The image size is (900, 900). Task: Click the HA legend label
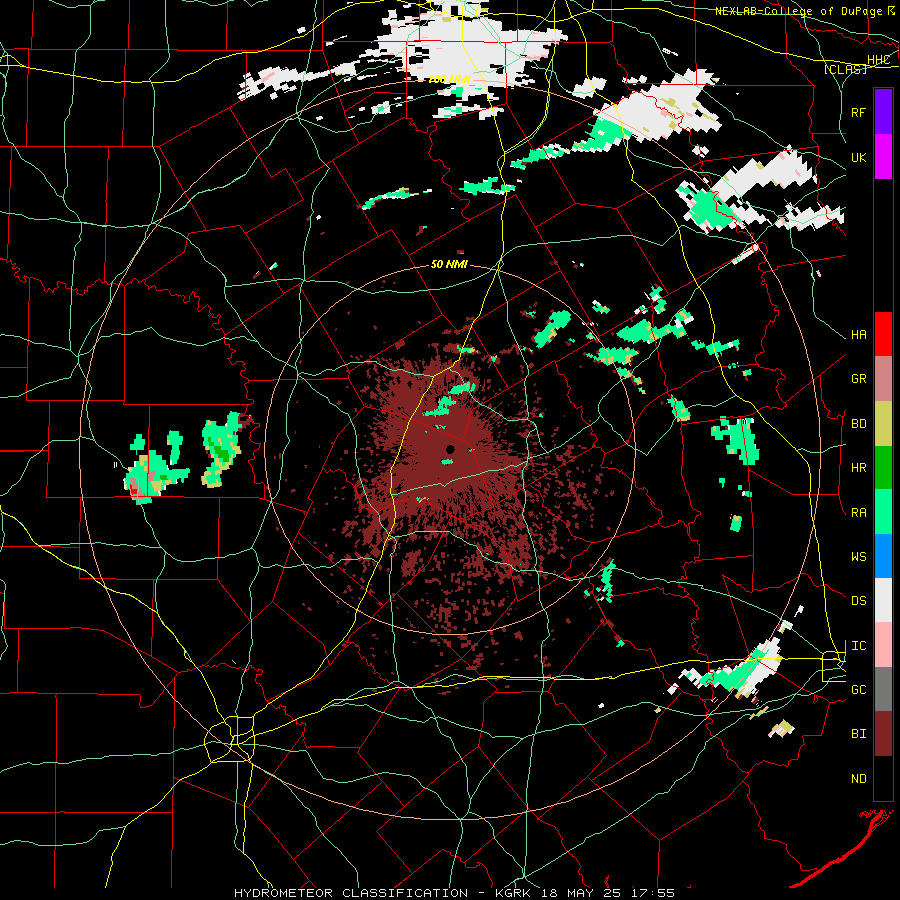[858, 335]
